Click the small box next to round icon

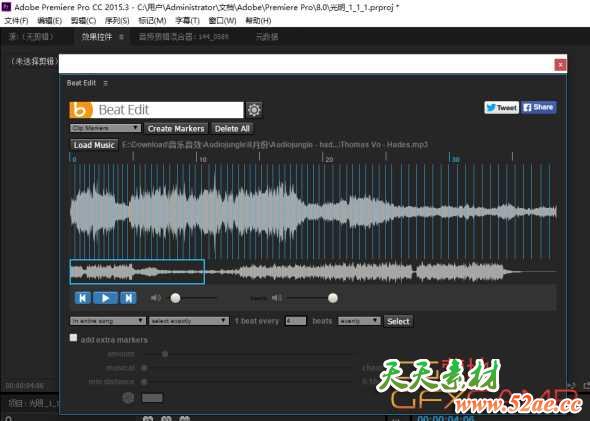[152, 398]
